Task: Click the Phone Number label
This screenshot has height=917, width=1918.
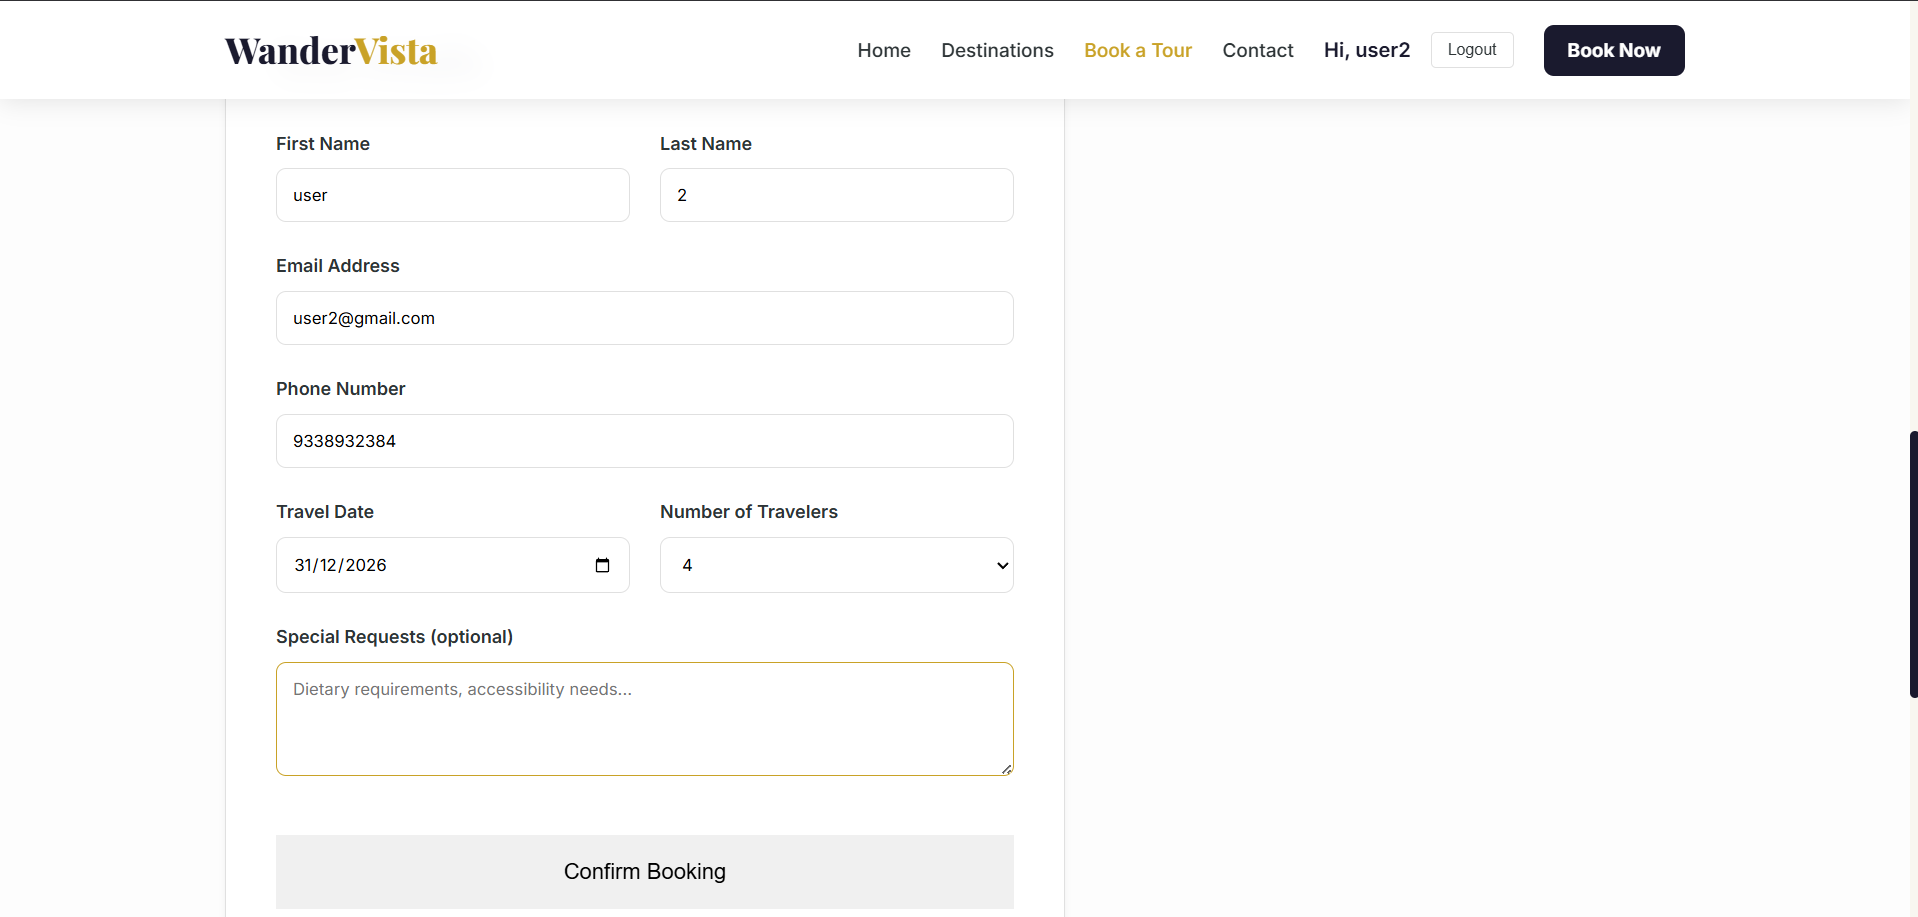Action: (341, 389)
